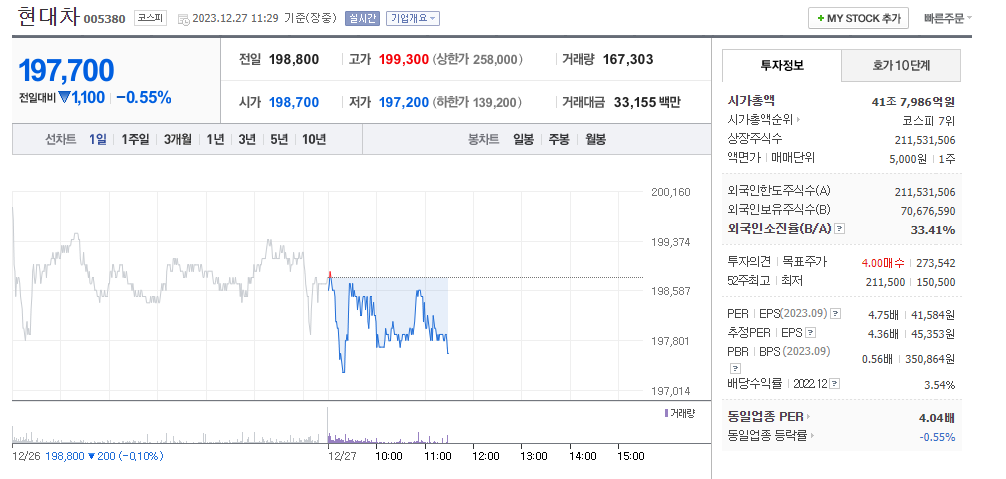Click help icon next to 배당수익률 2022.12
The width and height of the screenshot is (1006, 479).
(x=834, y=384)
